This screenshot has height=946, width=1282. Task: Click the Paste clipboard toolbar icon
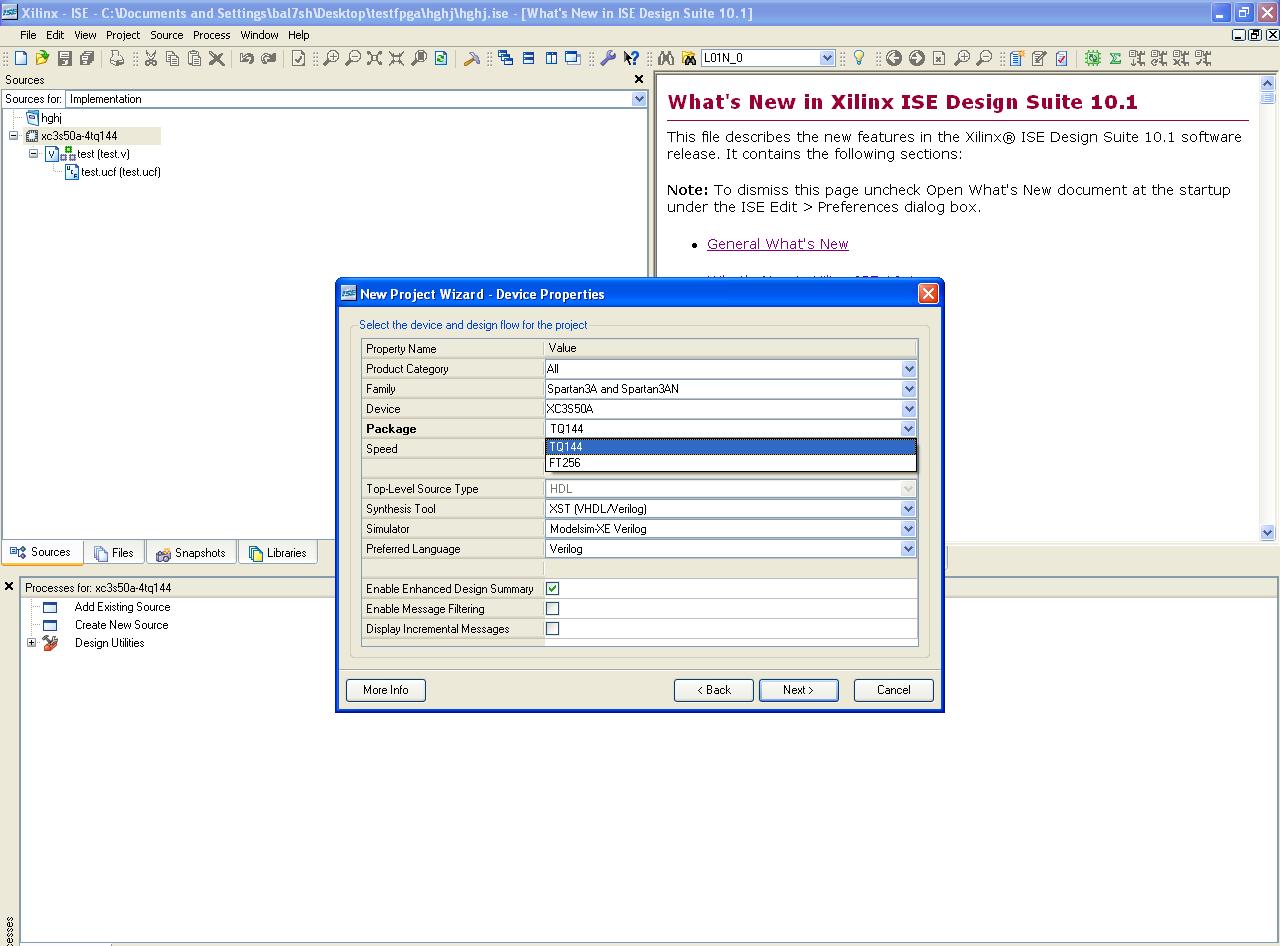(x=194, y=58)
